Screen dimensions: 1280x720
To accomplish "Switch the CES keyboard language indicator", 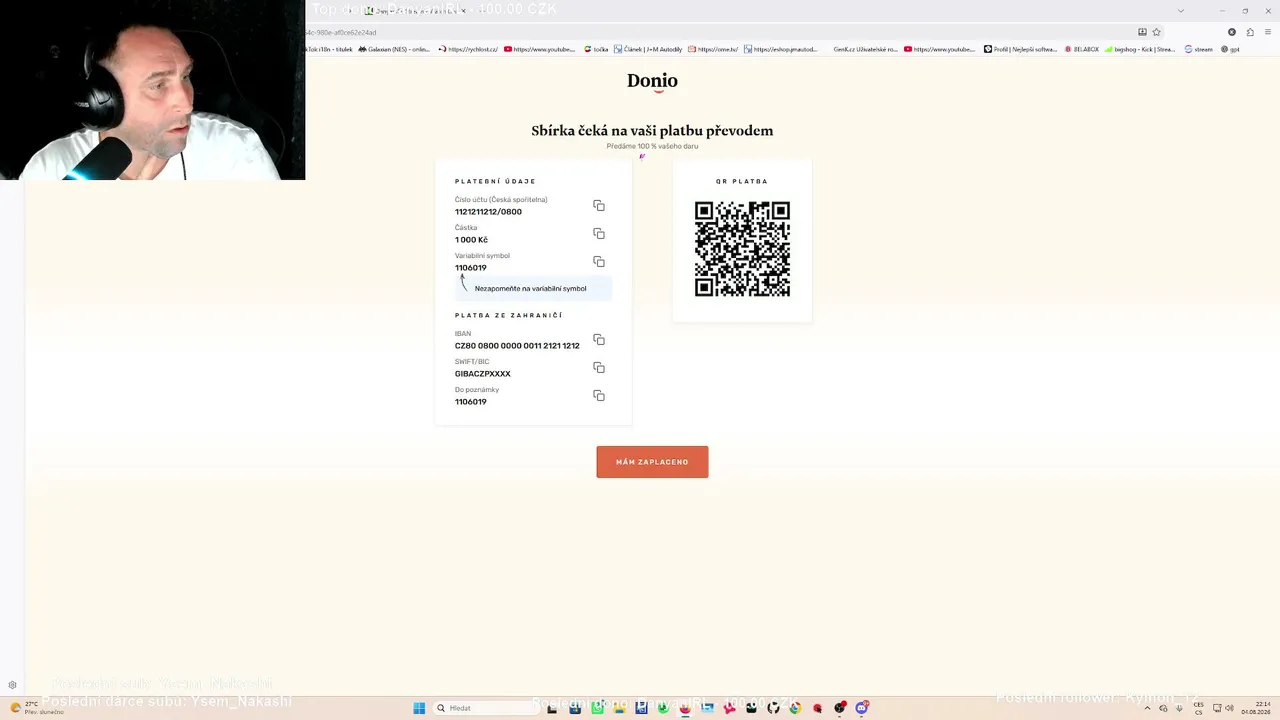I will coord(1198,708).
